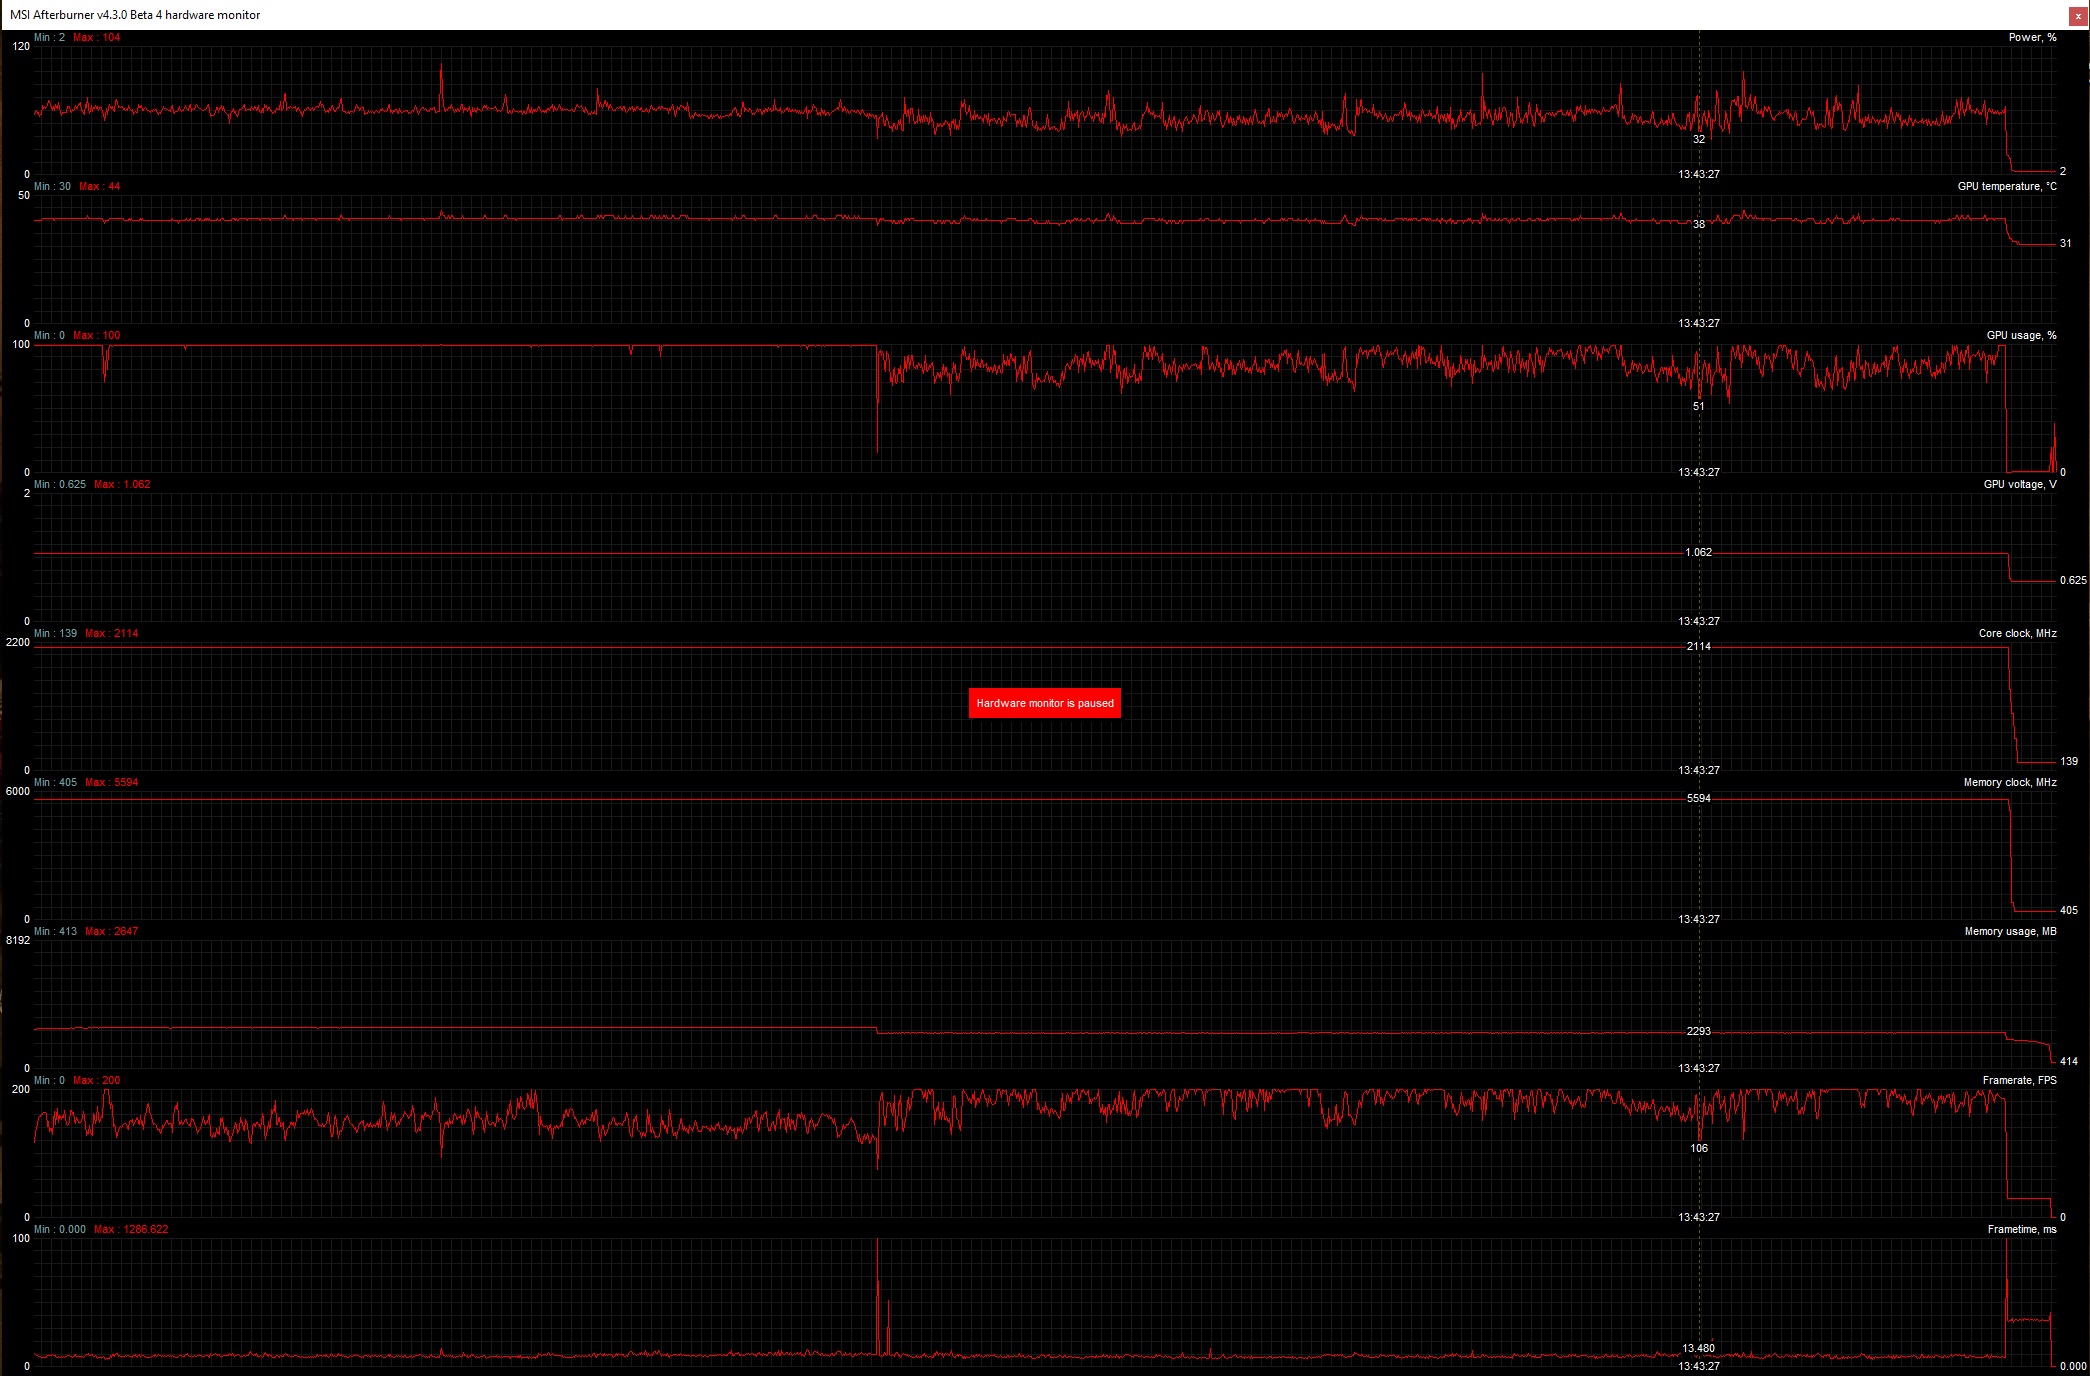The width and height of the screenshot is (2090, 1376).
Task: Click the 'Max : 104' readout on the Power graph
Action: coord(97,38)
